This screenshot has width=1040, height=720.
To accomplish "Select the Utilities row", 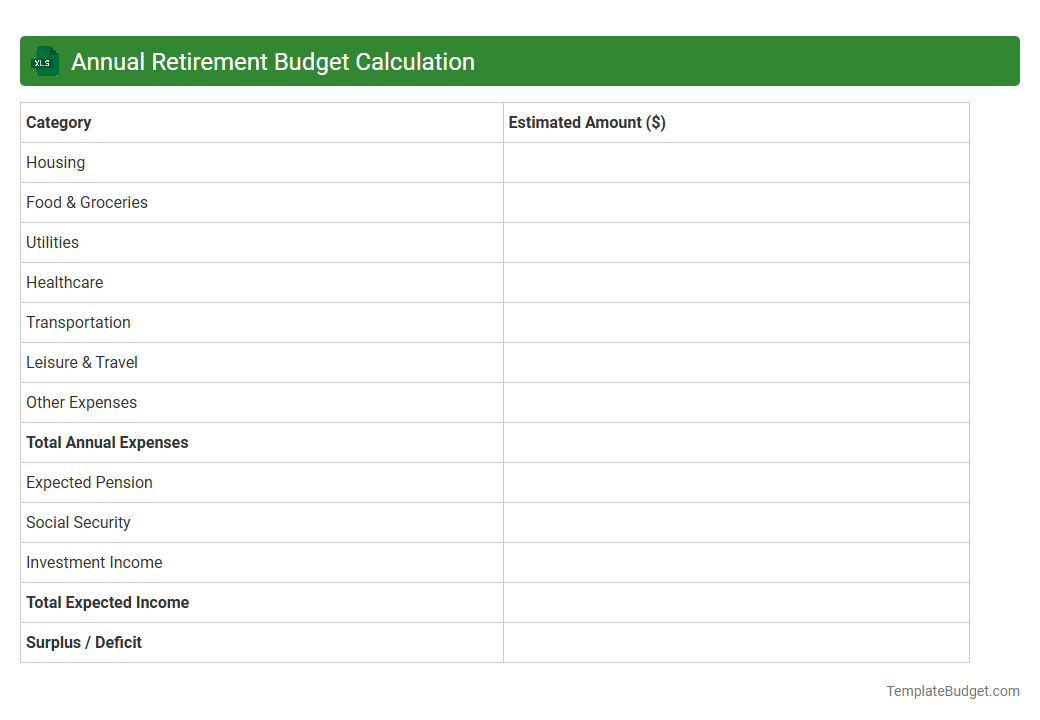I will pos(52,242).
